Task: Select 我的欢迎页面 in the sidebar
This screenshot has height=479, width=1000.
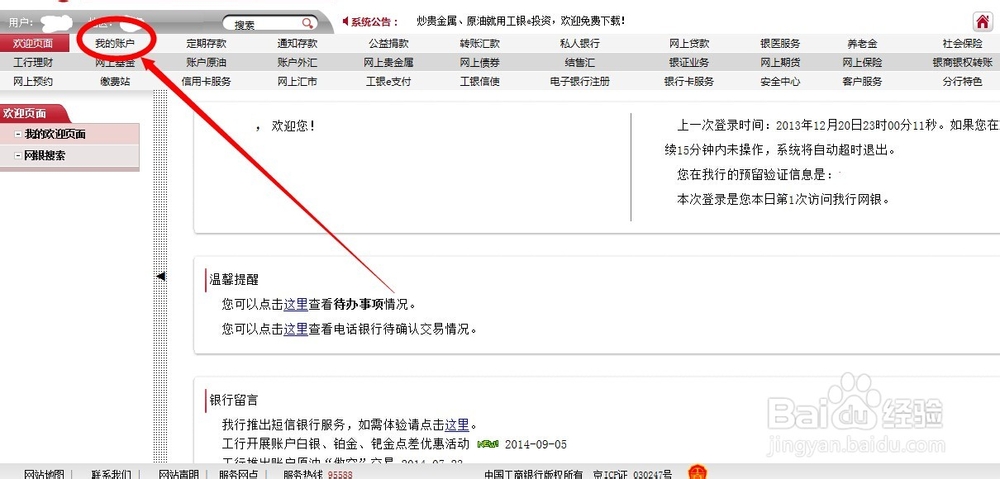Action: 55,135
